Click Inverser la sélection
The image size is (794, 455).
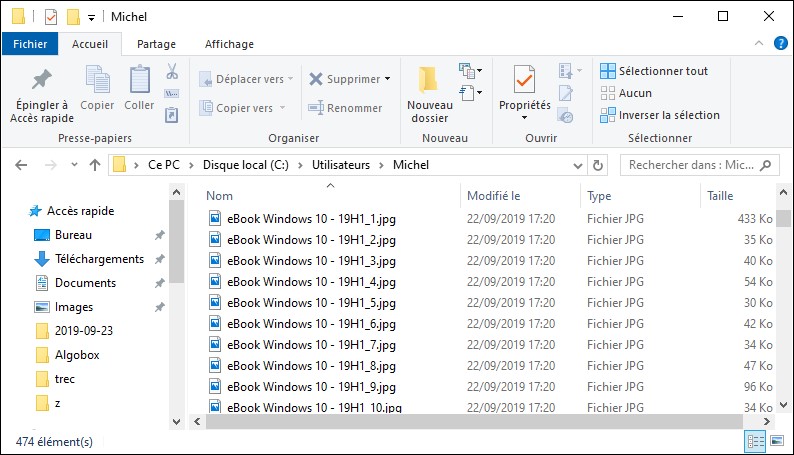pos(660,115)
